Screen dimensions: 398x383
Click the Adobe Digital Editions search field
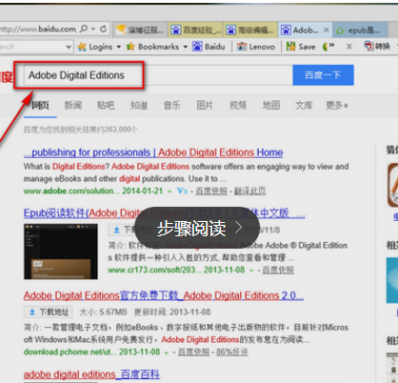pyautogui.click(x=158, y=75)
